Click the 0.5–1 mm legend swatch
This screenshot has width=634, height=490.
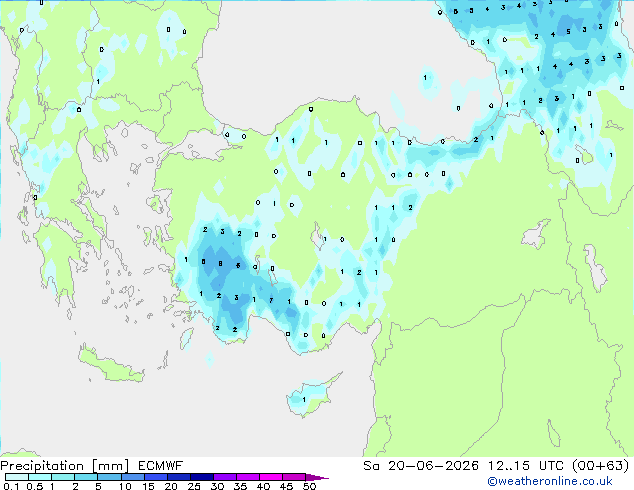[40, 477]
